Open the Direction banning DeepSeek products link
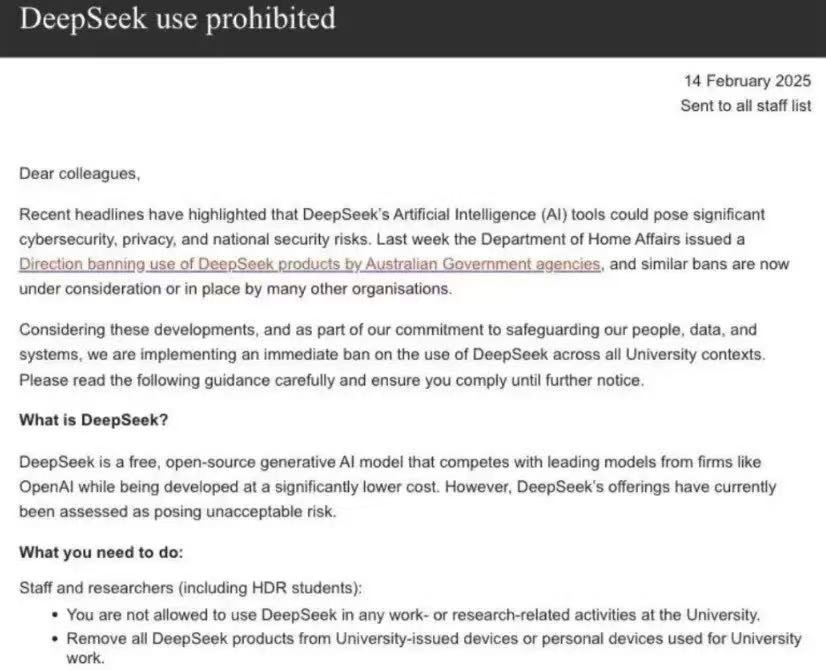This screenshot has height=670, width=826. click(310, 264)
